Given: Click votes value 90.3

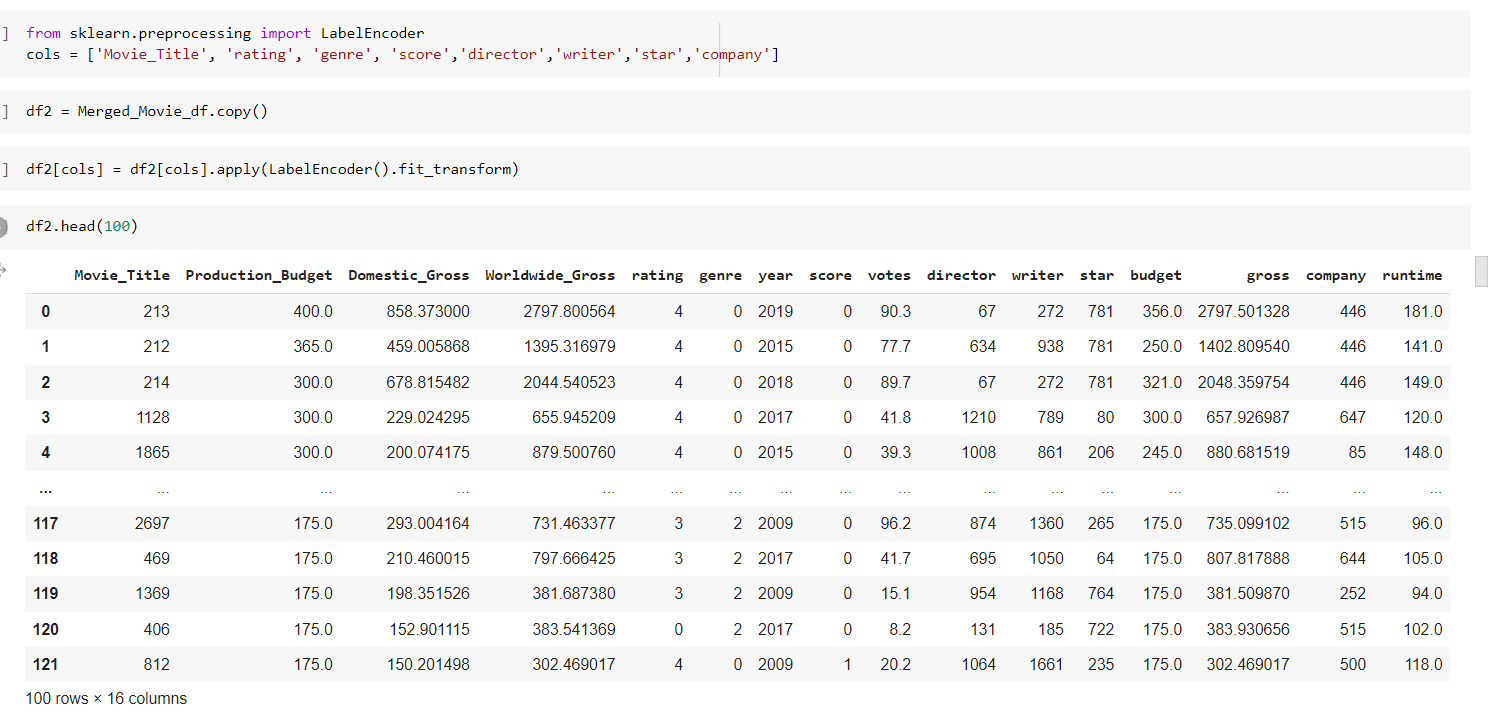Looking at the screenshot, I should (x=896, y=311).
